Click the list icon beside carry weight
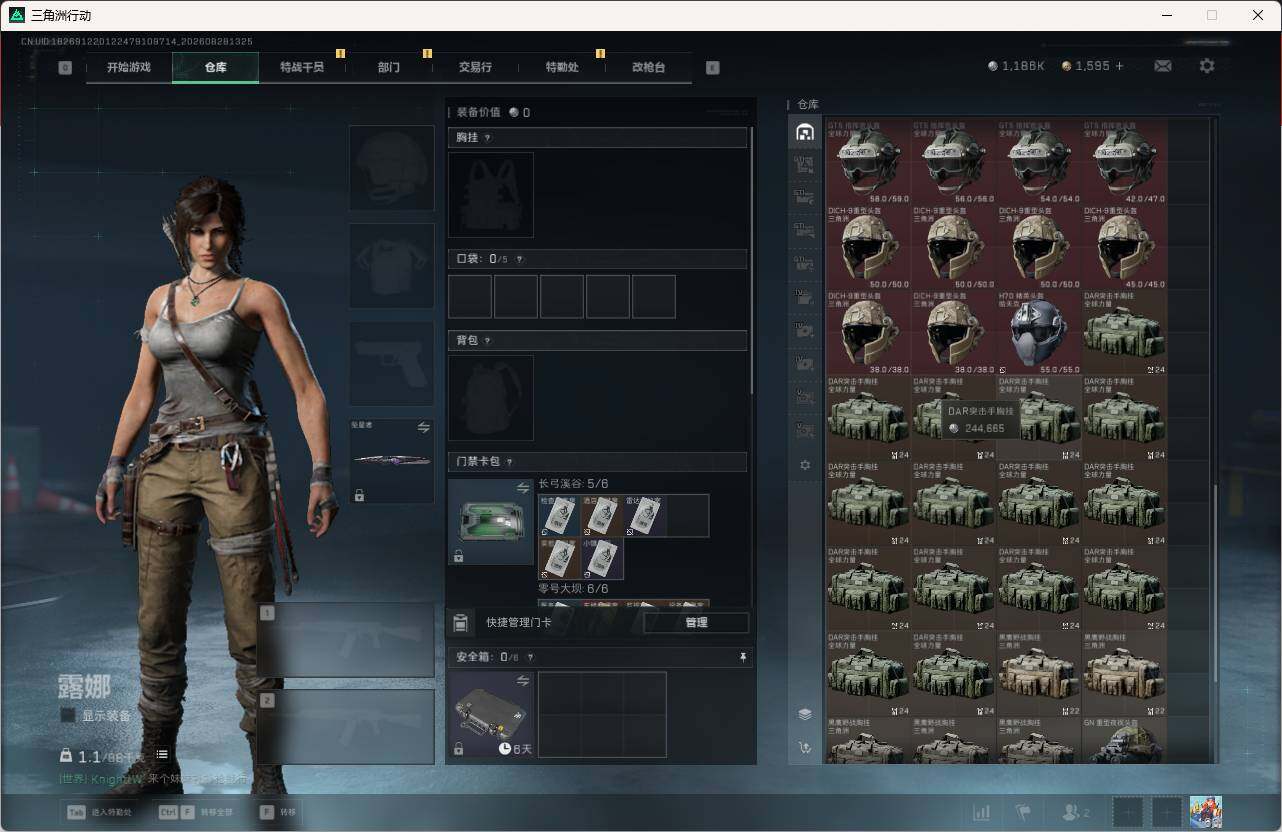The image size is (1282, 832). [x=162, y=754]
